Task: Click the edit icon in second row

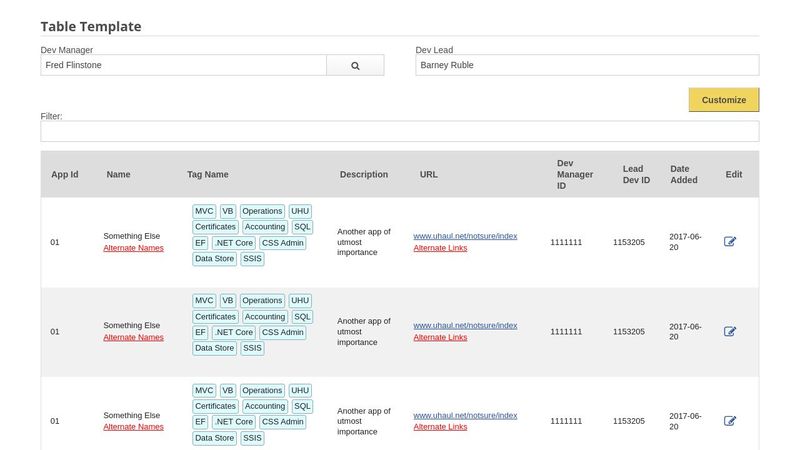Action: point(730,331)
